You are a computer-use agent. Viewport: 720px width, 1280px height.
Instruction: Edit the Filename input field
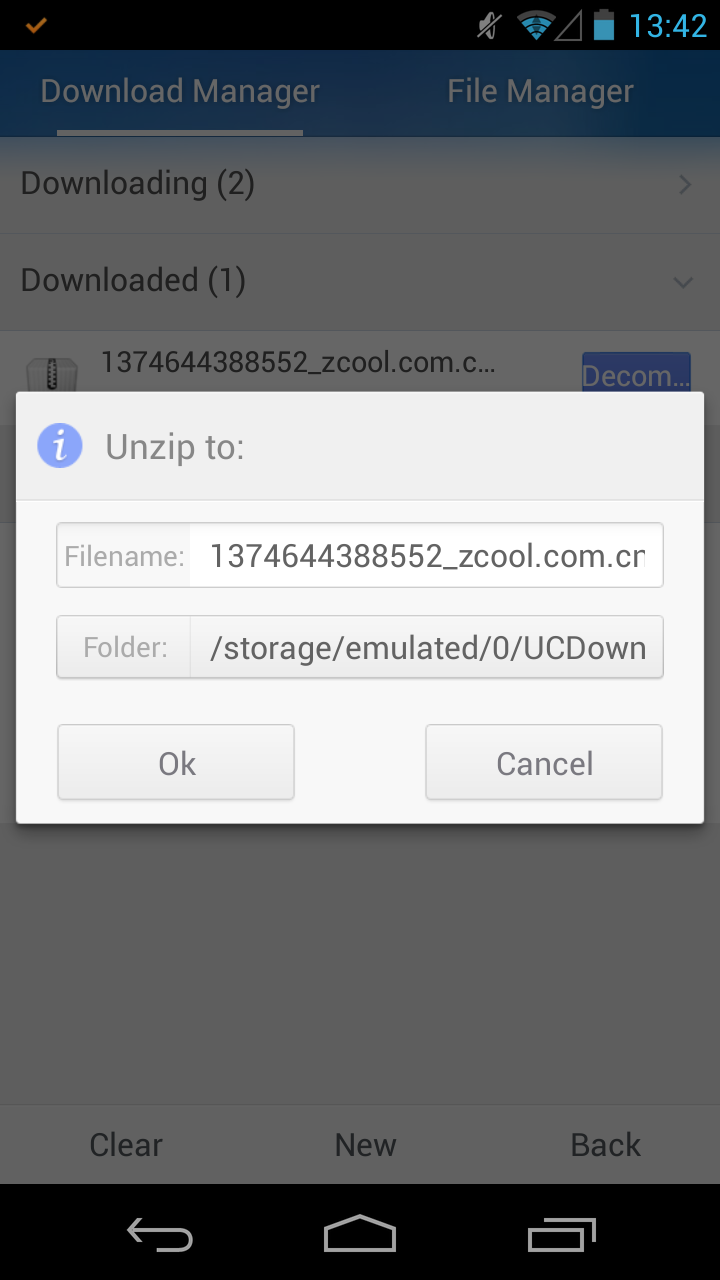426,555
